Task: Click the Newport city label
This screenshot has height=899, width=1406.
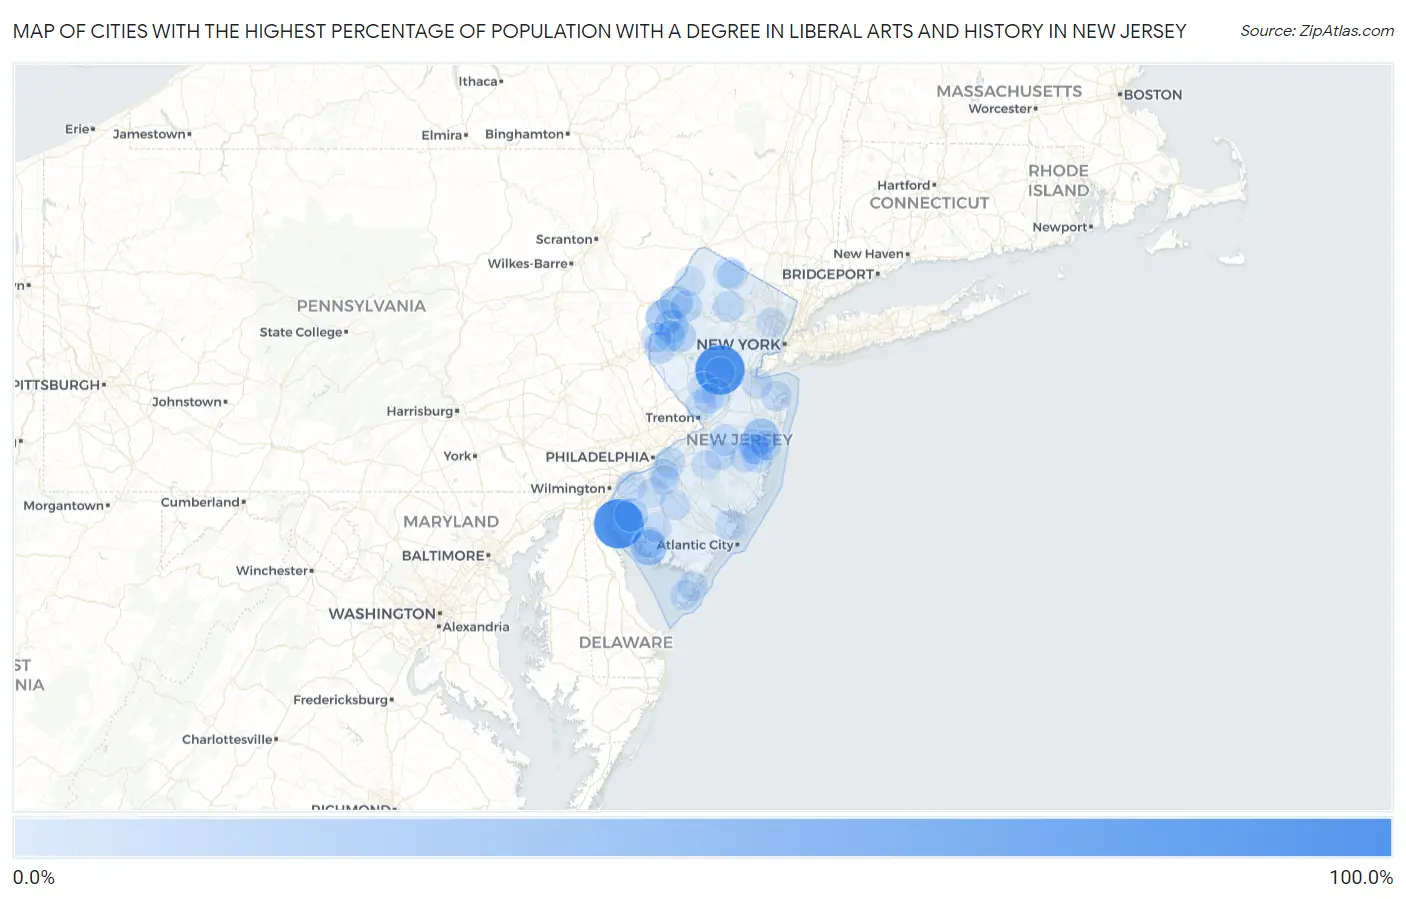Action: click(1060, 228)
